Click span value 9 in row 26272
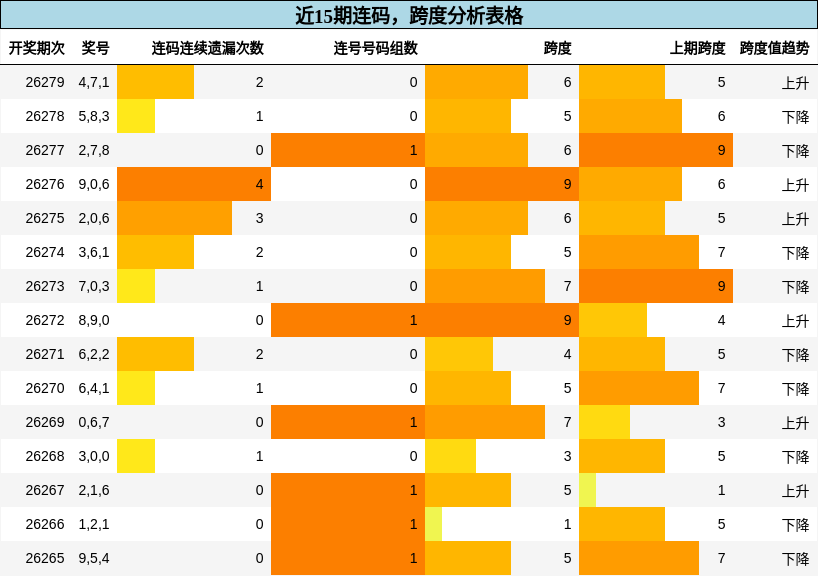818x576 pixels. 567,320
